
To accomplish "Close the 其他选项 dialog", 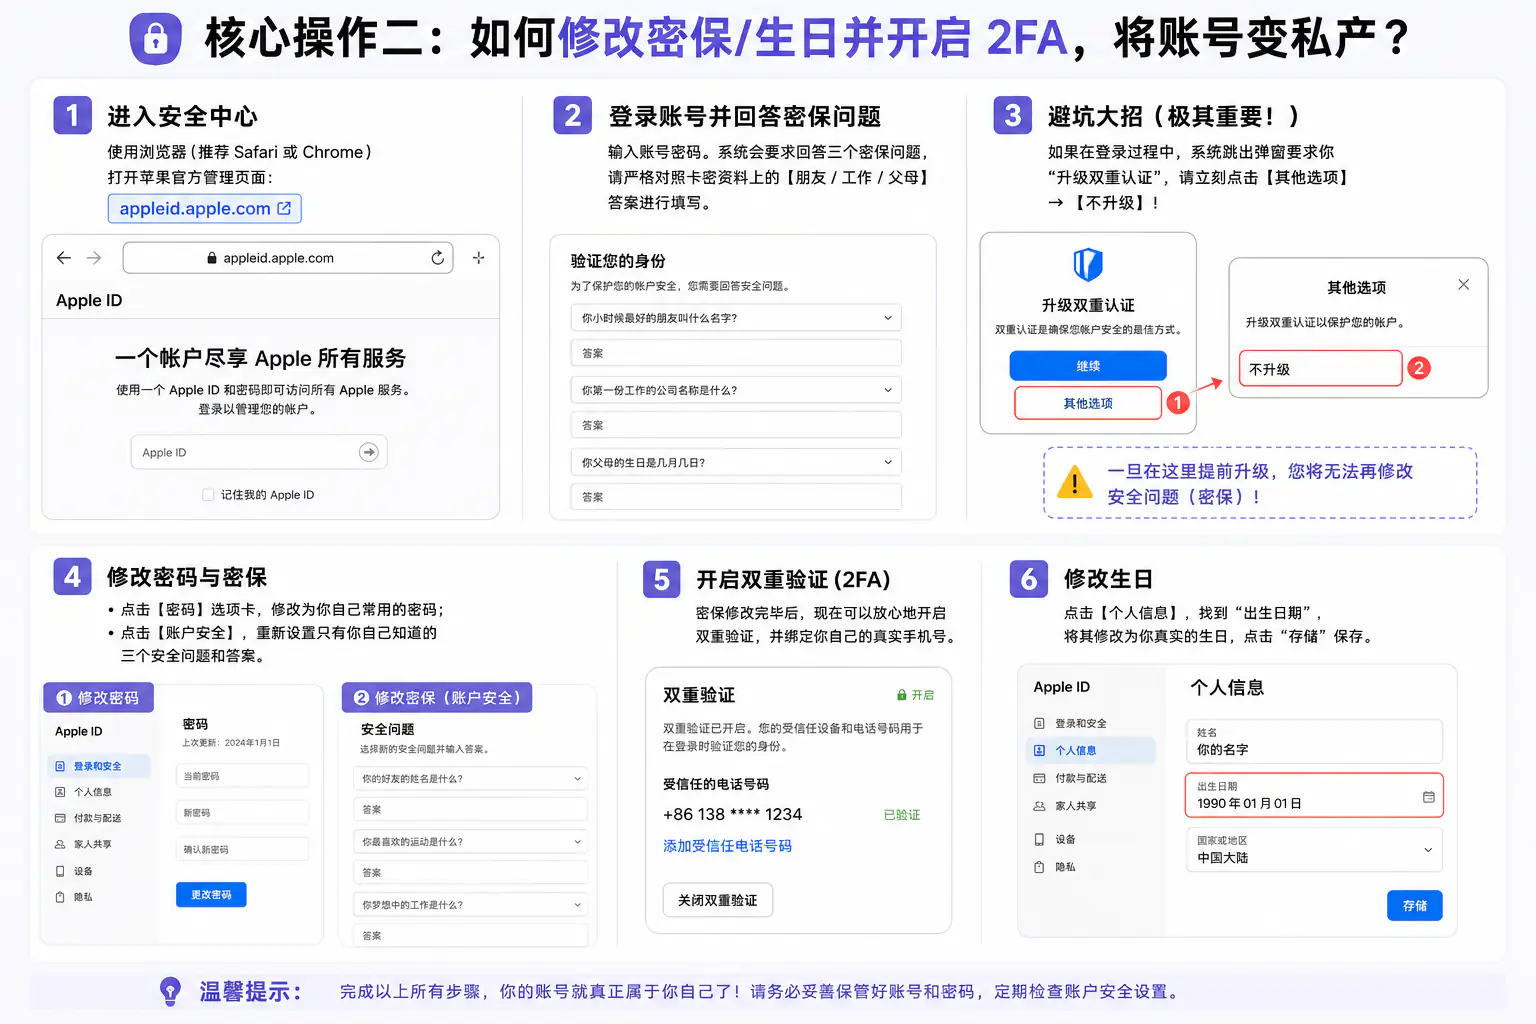I will tap(1463, 285).
